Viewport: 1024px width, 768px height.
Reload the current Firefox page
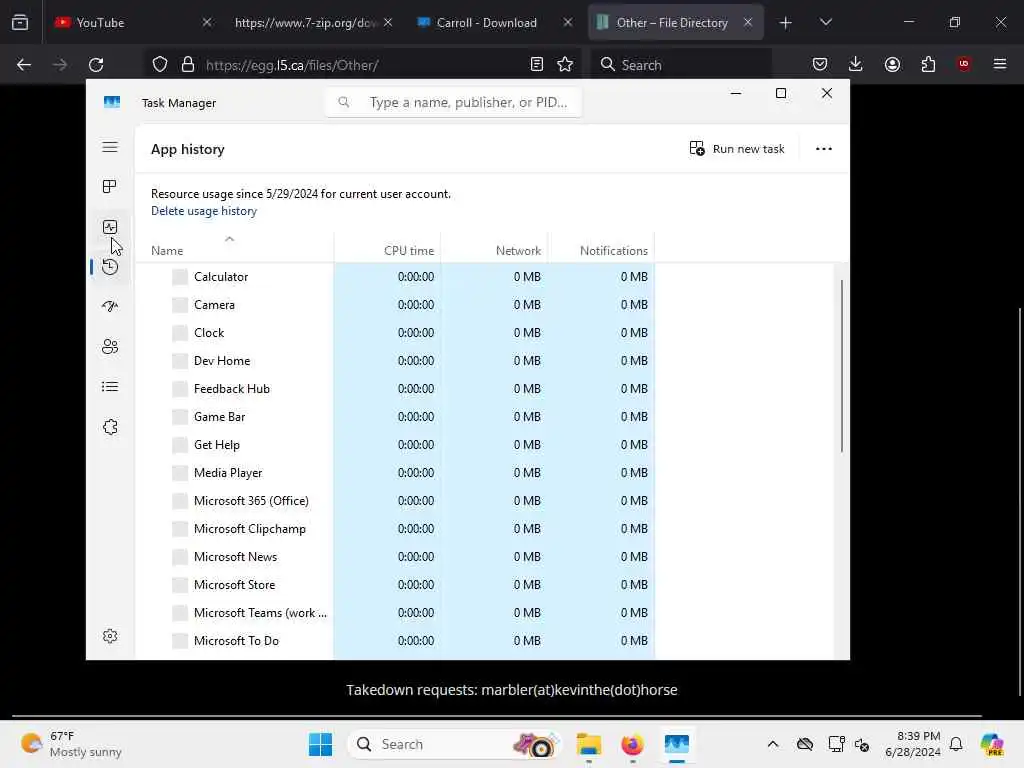click(x=96, y=65)
